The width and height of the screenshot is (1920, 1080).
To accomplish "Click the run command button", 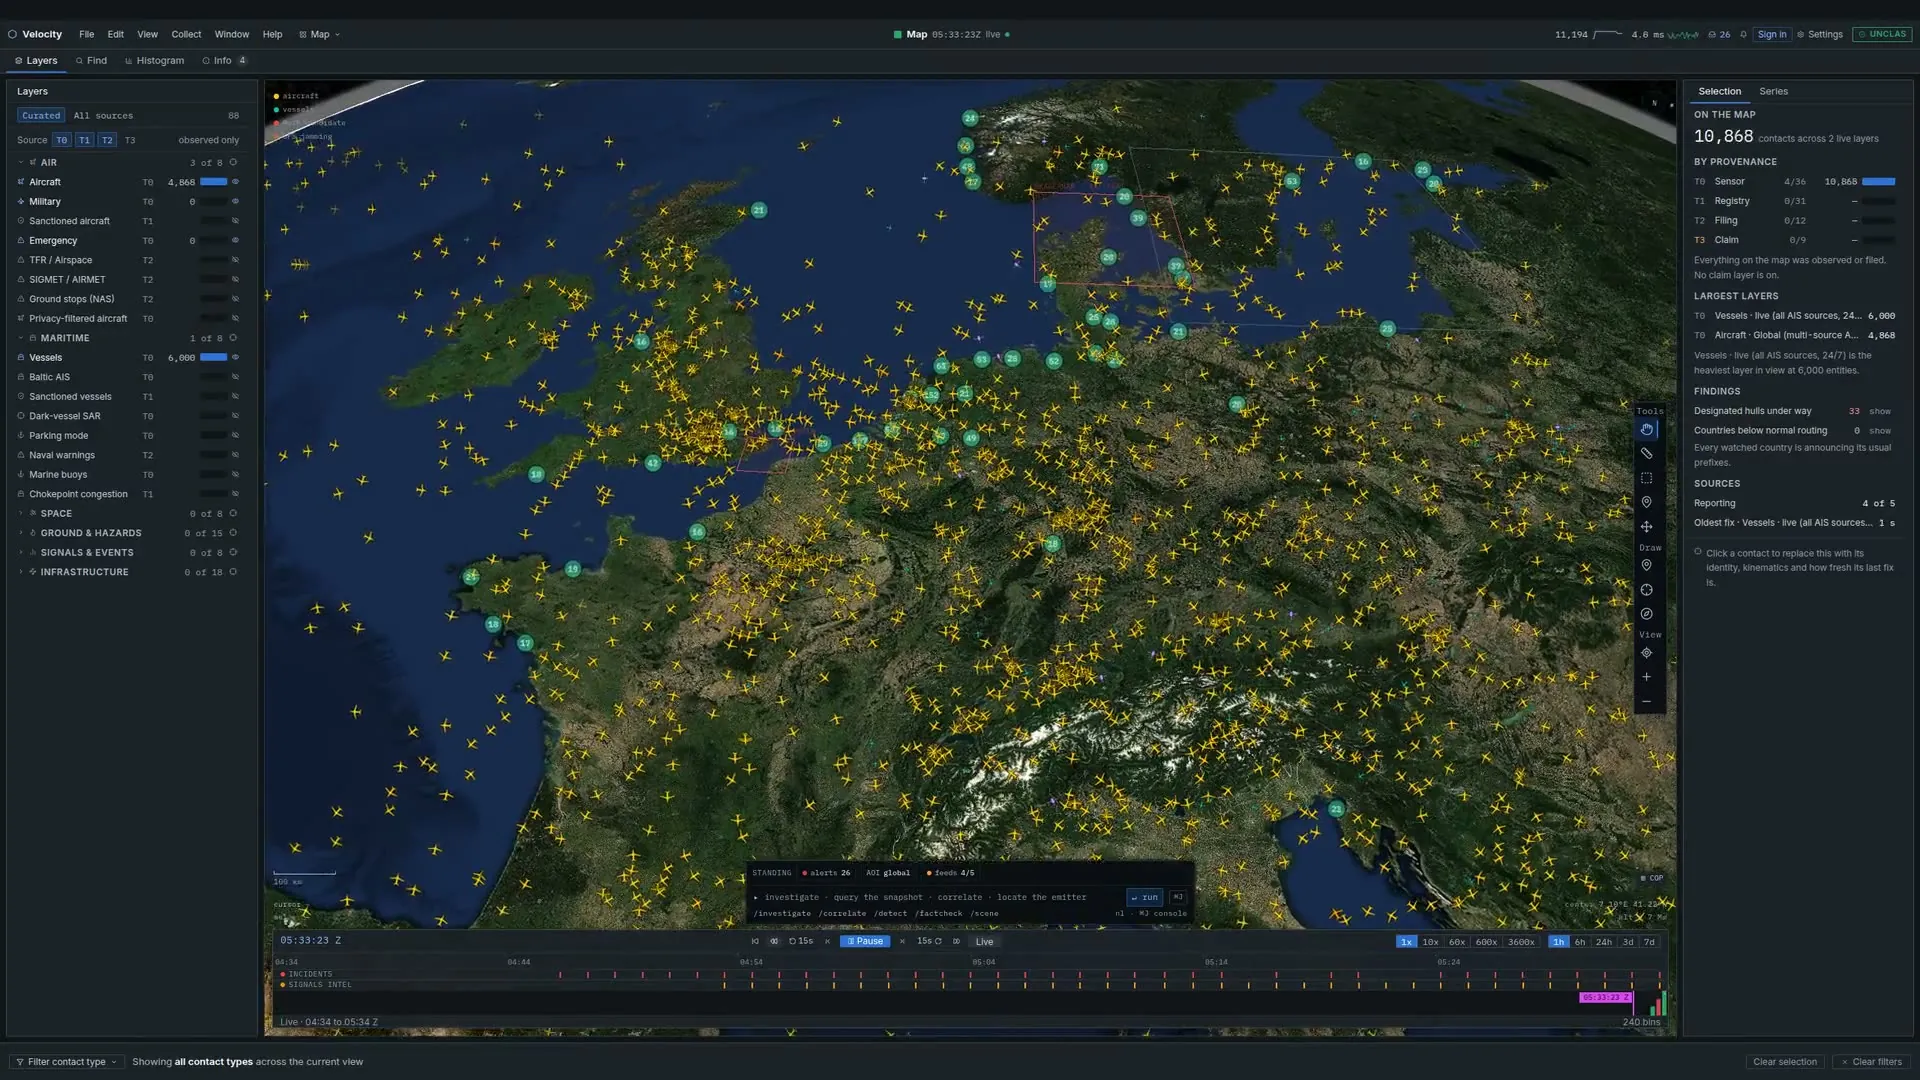I will coord(1145,897).
